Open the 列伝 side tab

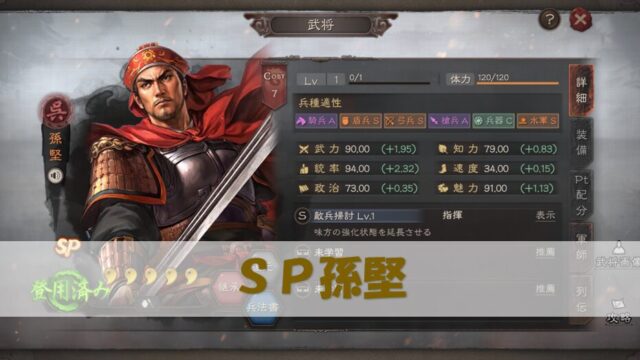581,299
